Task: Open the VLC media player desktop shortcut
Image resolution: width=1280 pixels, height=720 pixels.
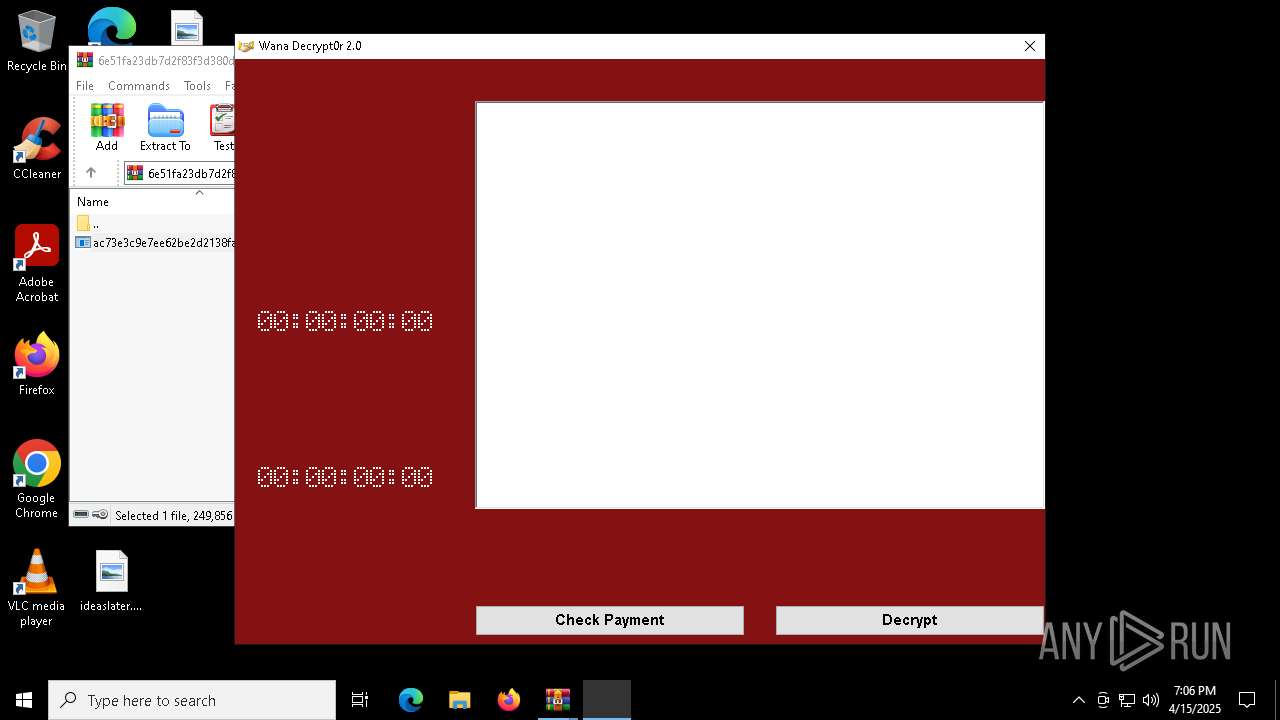Action: point(37,588)
